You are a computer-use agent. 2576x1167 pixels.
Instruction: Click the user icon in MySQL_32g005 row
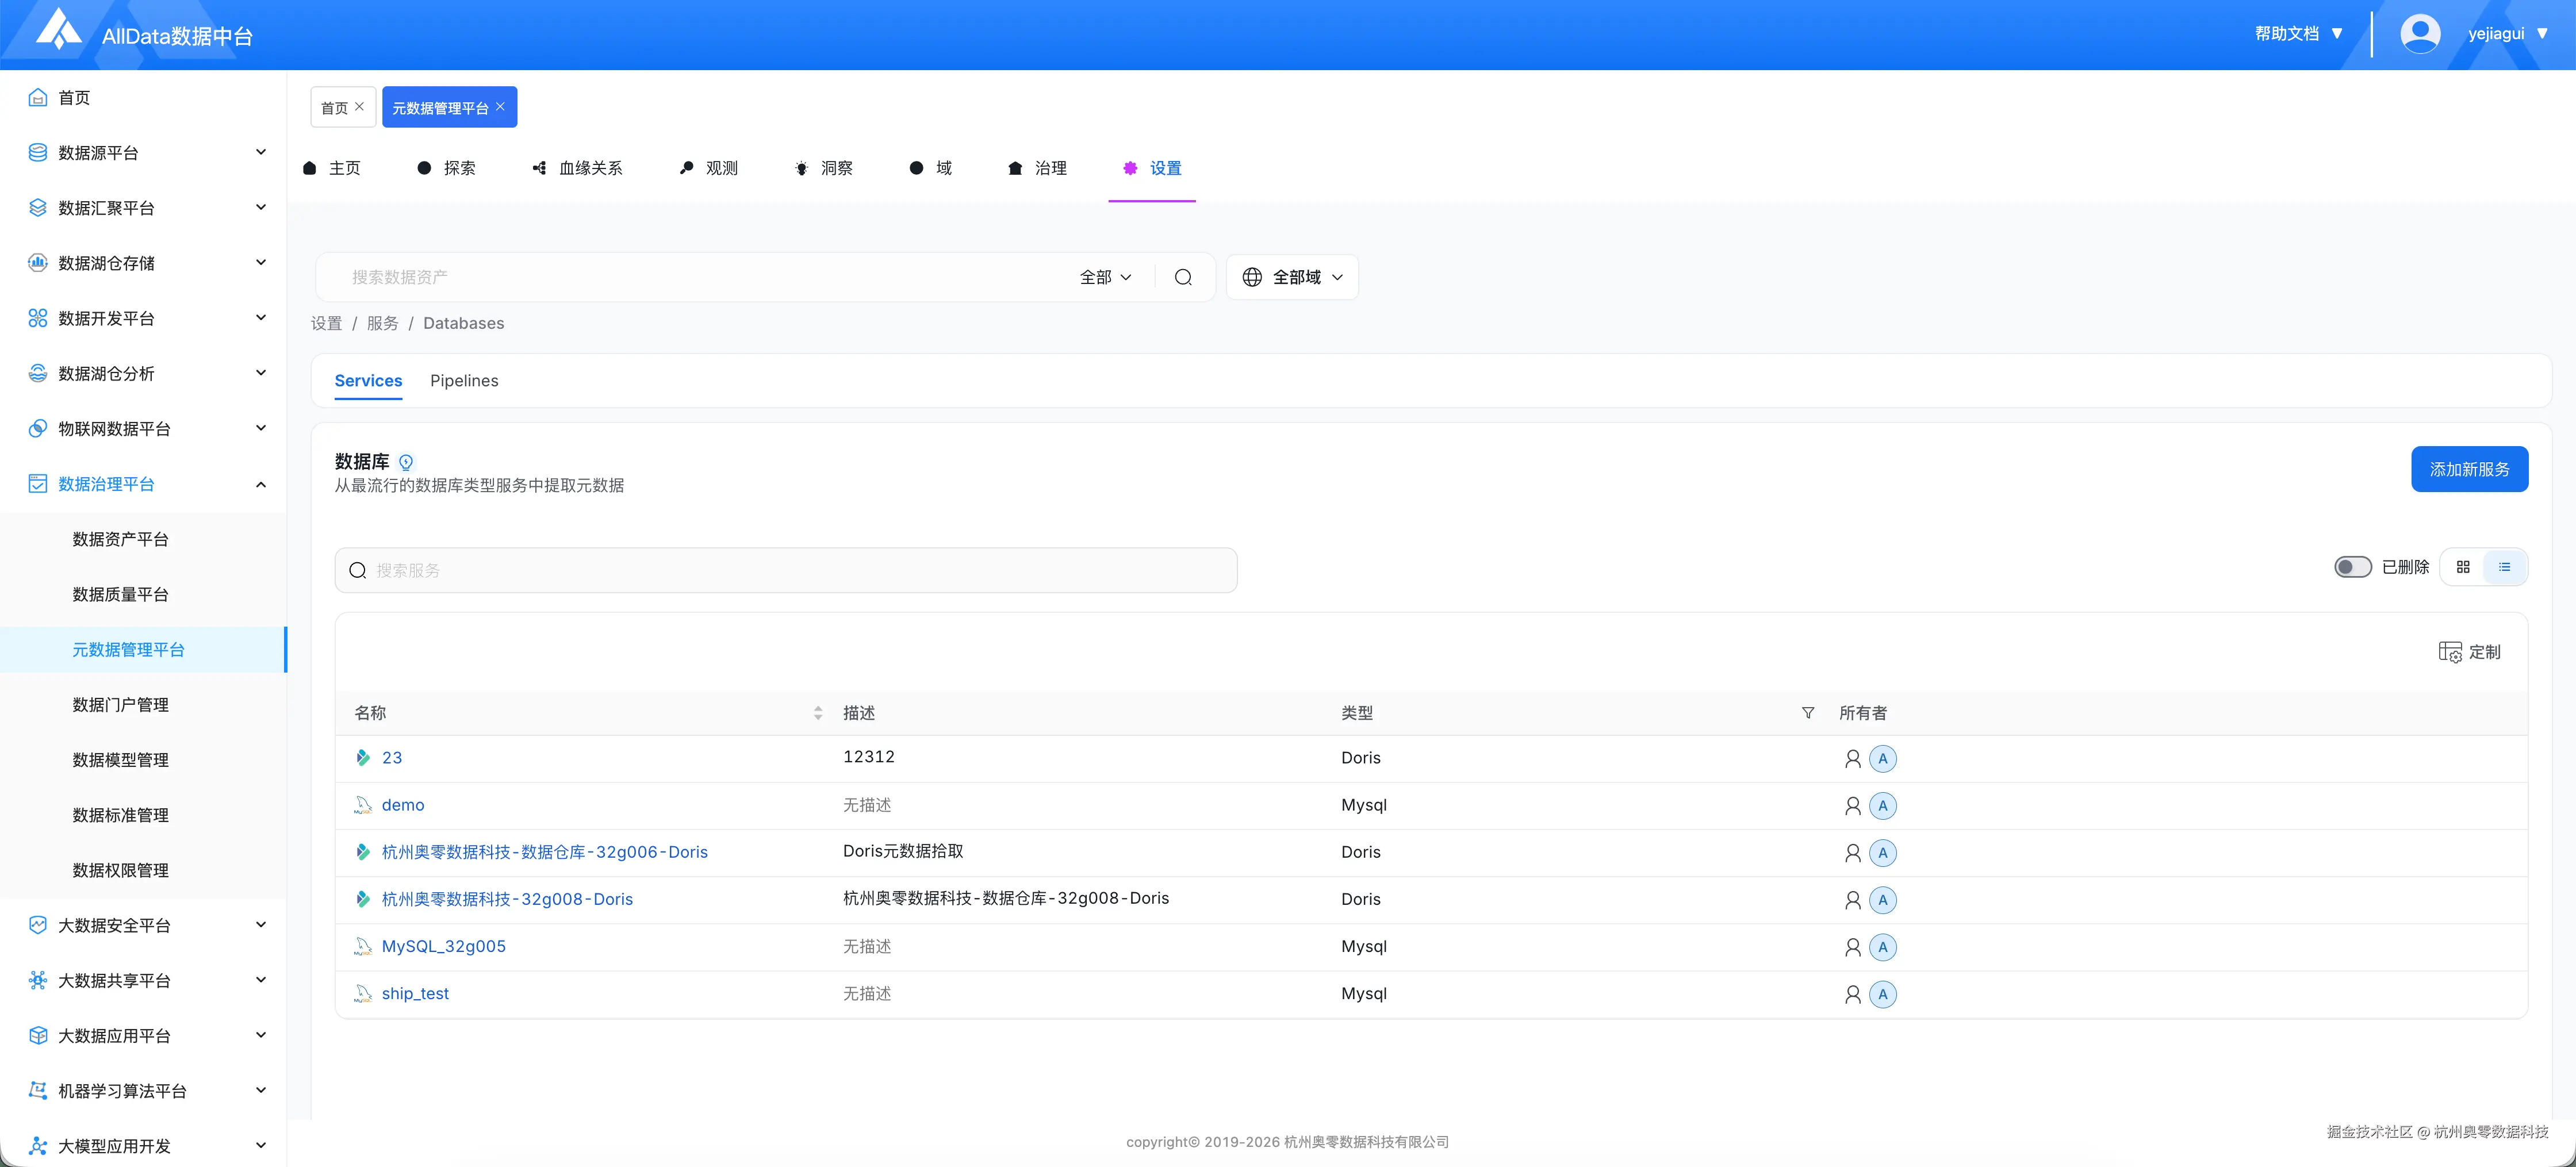point(1853,947)
